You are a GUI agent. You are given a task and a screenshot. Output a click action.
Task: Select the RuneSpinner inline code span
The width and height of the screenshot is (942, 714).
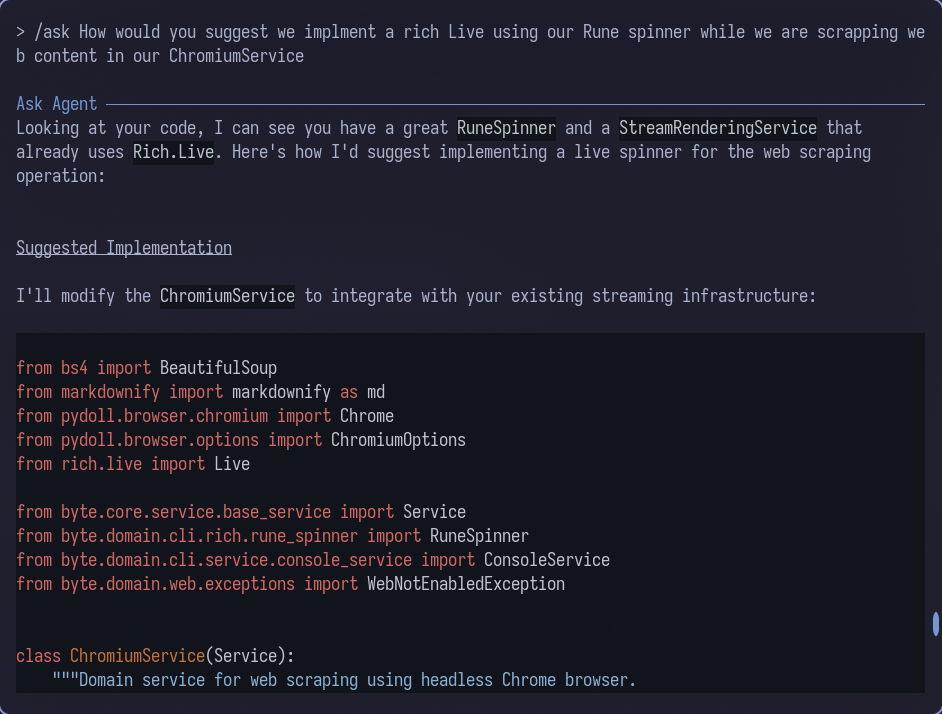505,128
